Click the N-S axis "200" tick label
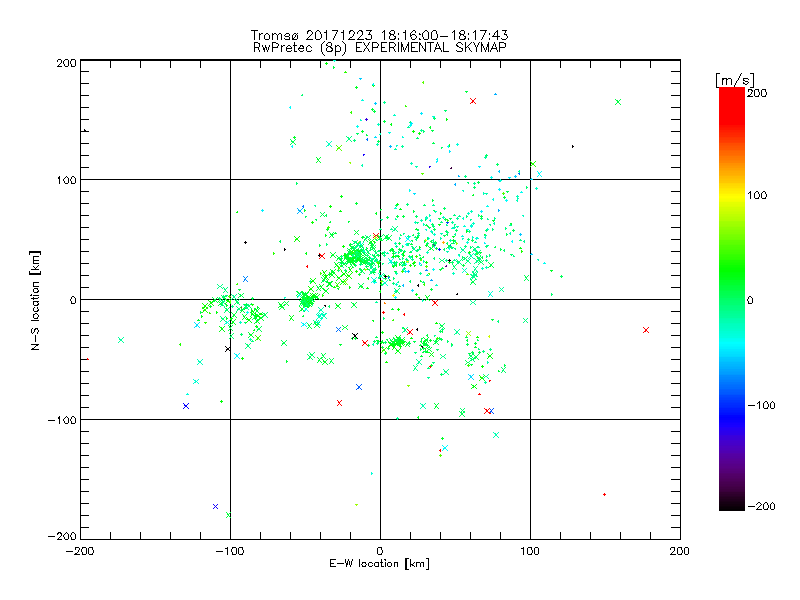The width and height of the screenshot is (800, 600). point(66,63)
